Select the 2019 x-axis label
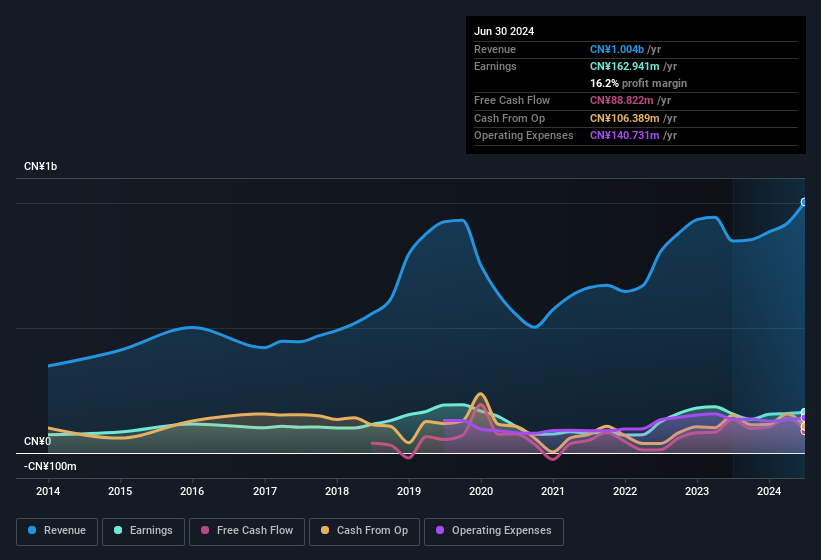This screenshot has width=821, height=560. (409, 491)
